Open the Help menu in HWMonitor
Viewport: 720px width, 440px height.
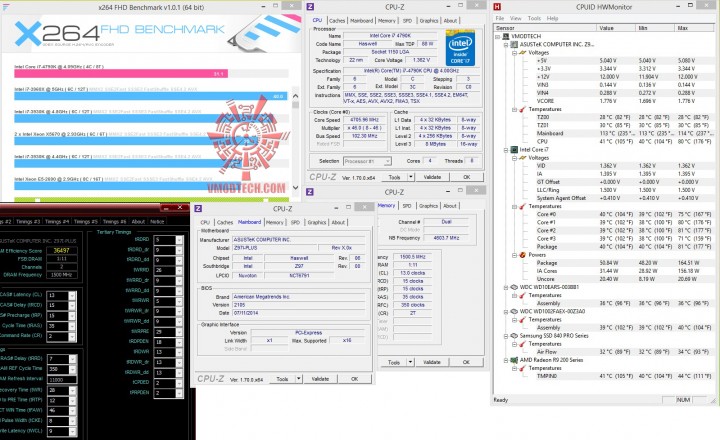[x=552, y=18]
